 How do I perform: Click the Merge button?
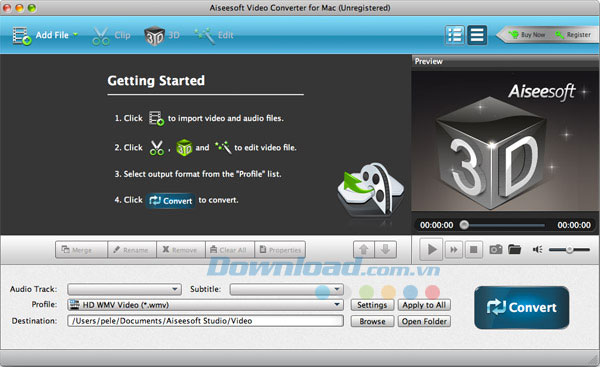tap(82, 250)
